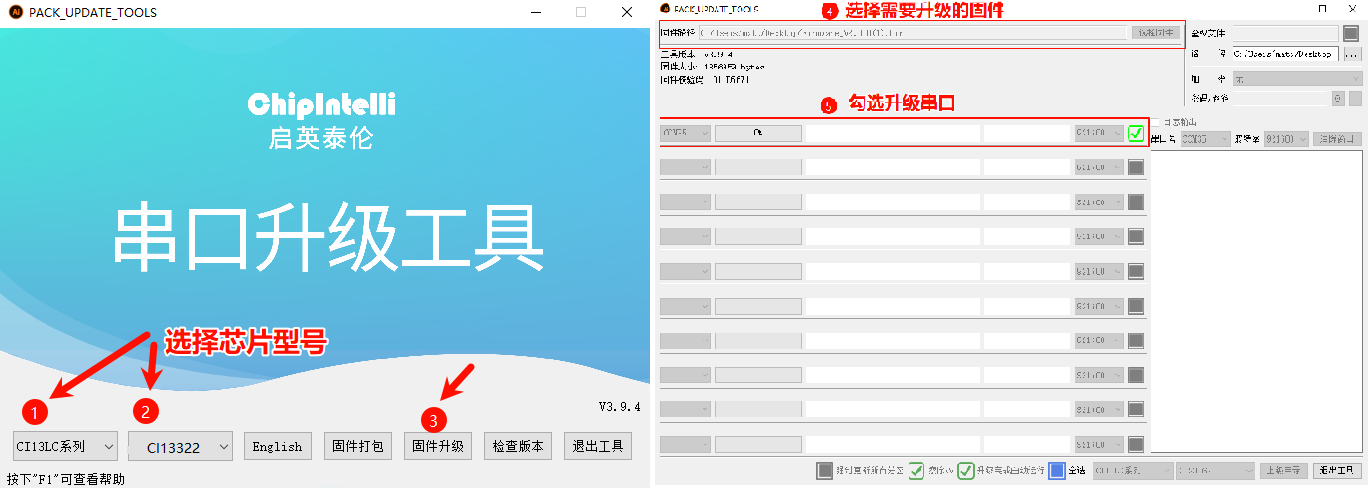Click the V3.9.4 version label
Viewport: 1370px width, 491px height.
coord(619,407)
